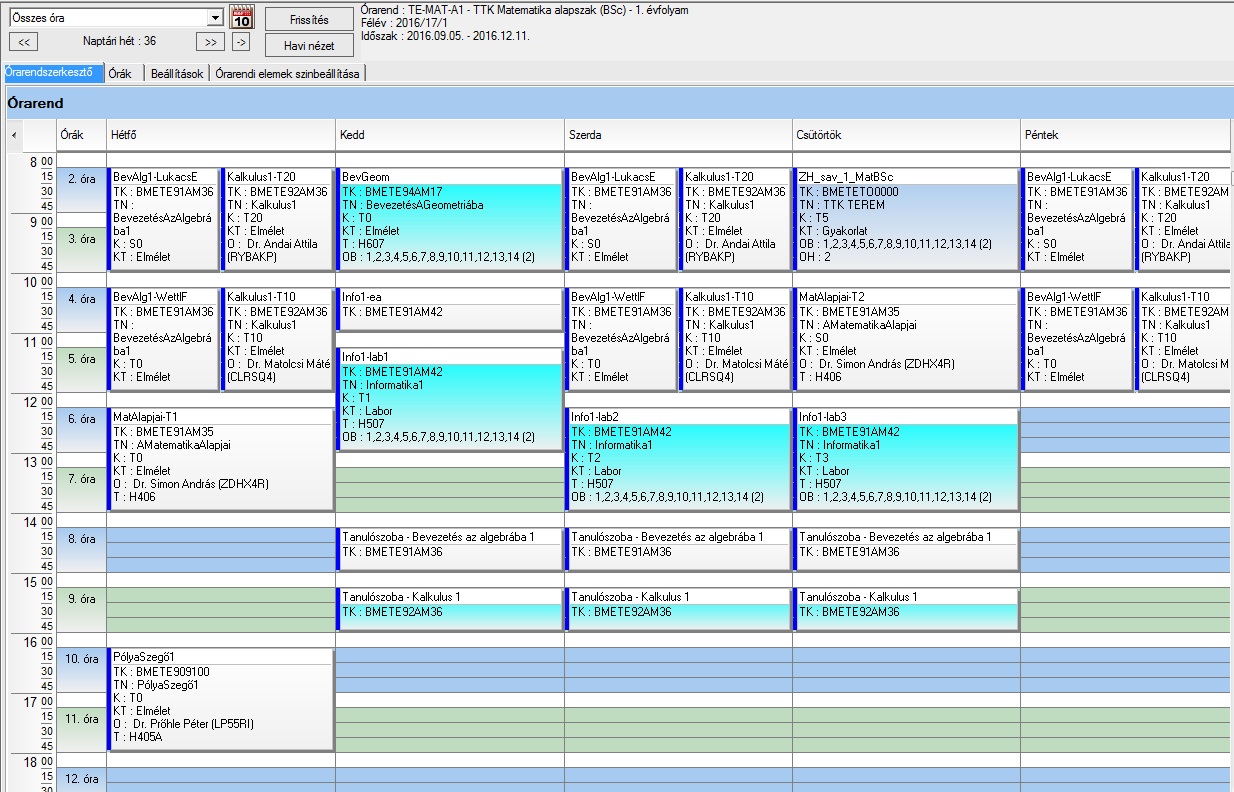Viewport: 1234px width, 792px height.
Task: Click the Félév : 2016/17/1 text
Action: (406, 23)
